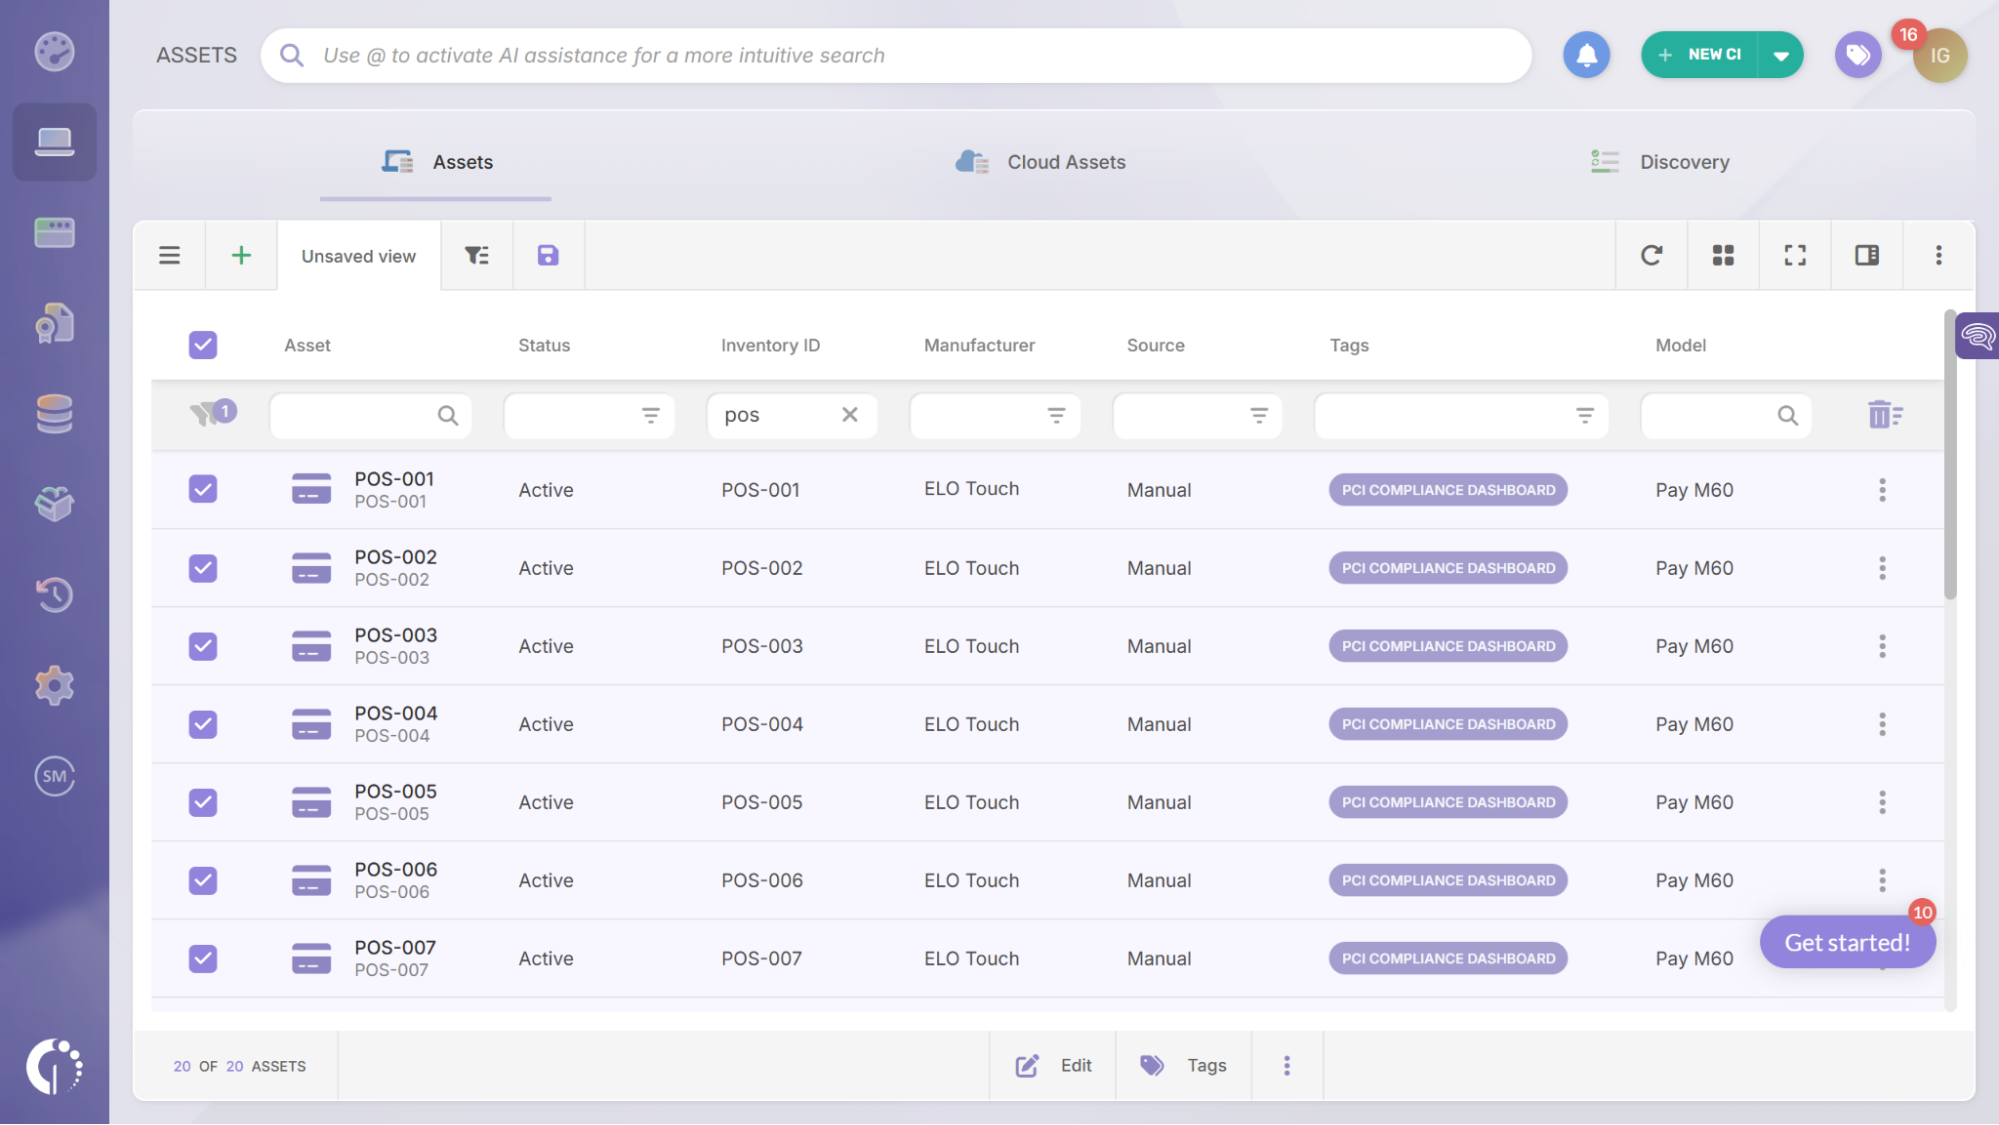The height and width of the screenshot is (1125, 1999).
Task: Open the NEW CI dropdown arrow
Action: coord(1781,55)
